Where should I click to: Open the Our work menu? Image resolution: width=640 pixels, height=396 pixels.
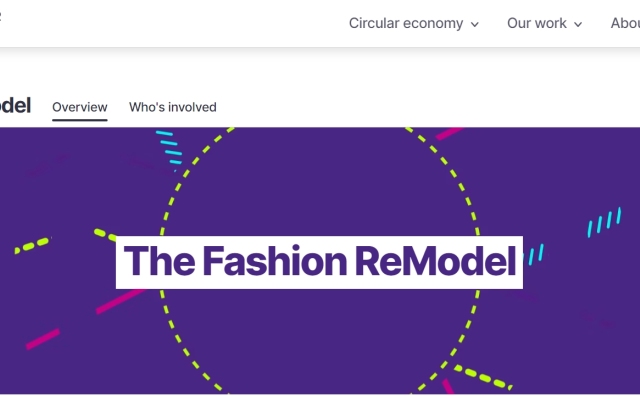(x=544, y=23)
